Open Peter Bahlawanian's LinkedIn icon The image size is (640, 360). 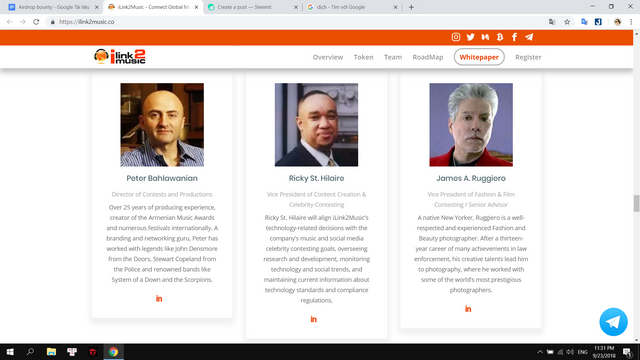[159, 299]
